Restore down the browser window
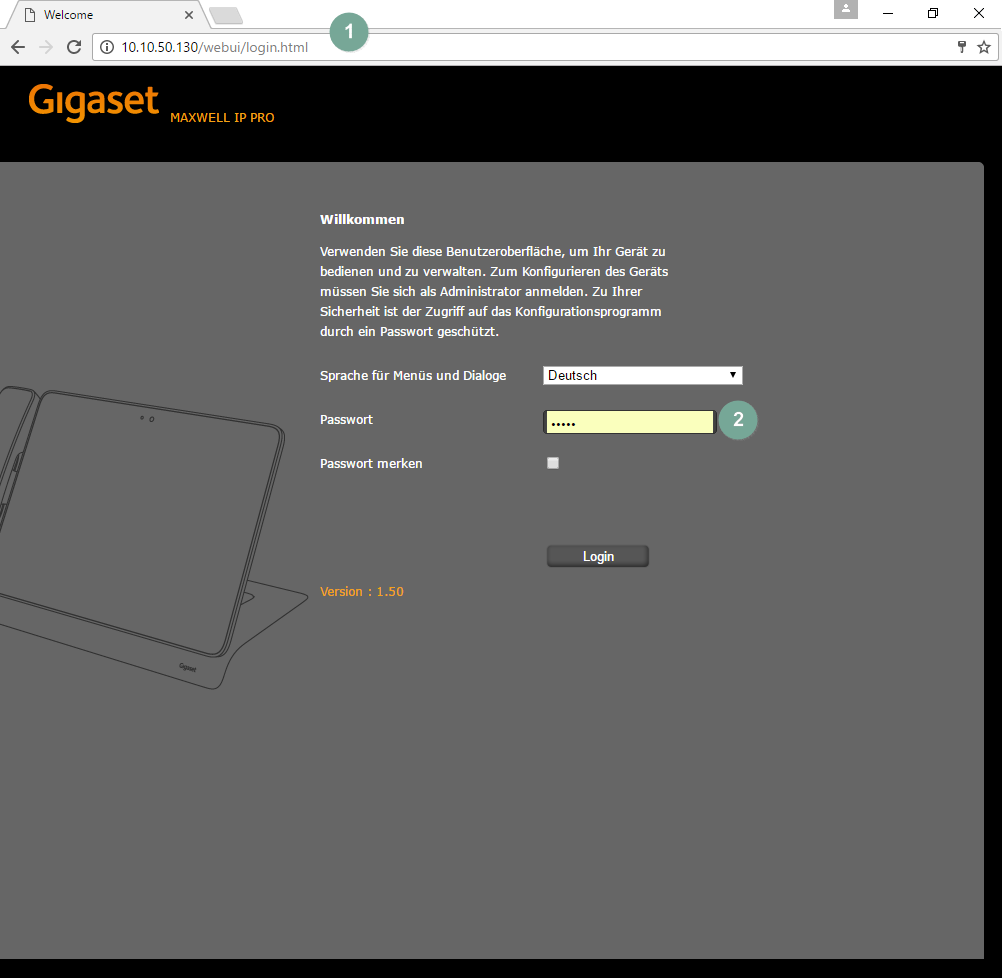The image size is (1002, 978). click(x=933, y=13)
